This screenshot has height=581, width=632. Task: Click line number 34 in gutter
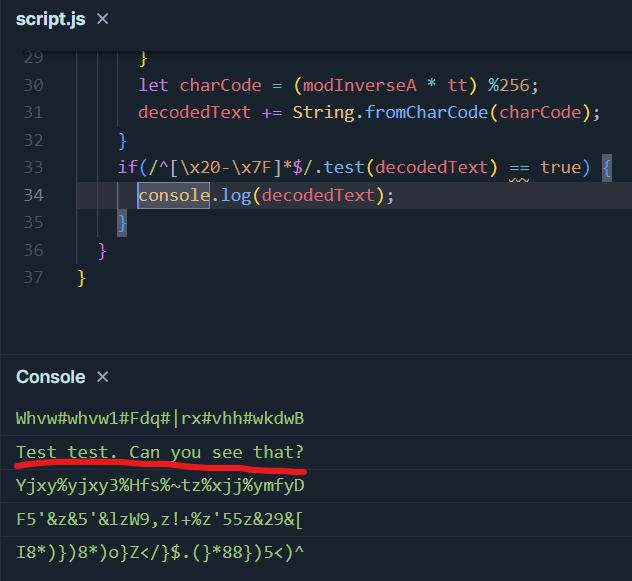(33, 196)
